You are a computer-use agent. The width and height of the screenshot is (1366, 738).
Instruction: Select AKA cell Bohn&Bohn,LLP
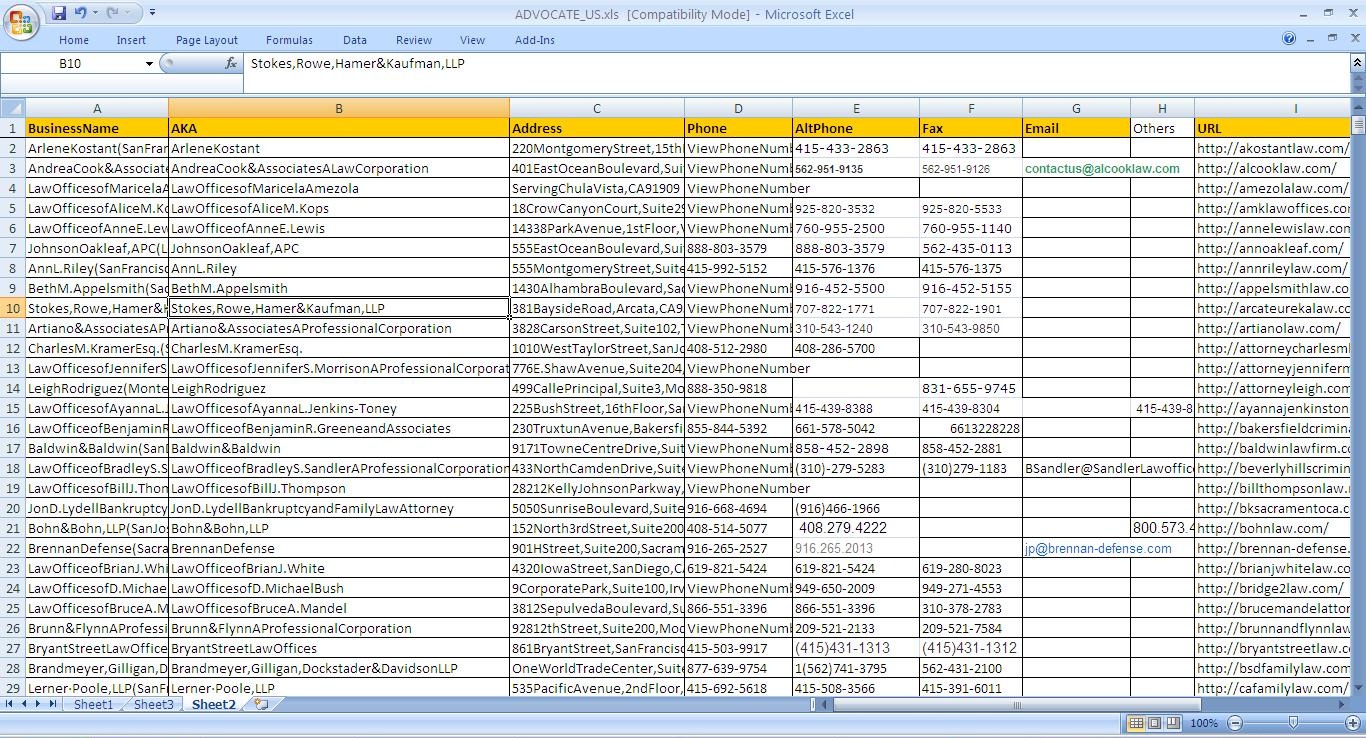pyautogui.click(x=339, y=528)
